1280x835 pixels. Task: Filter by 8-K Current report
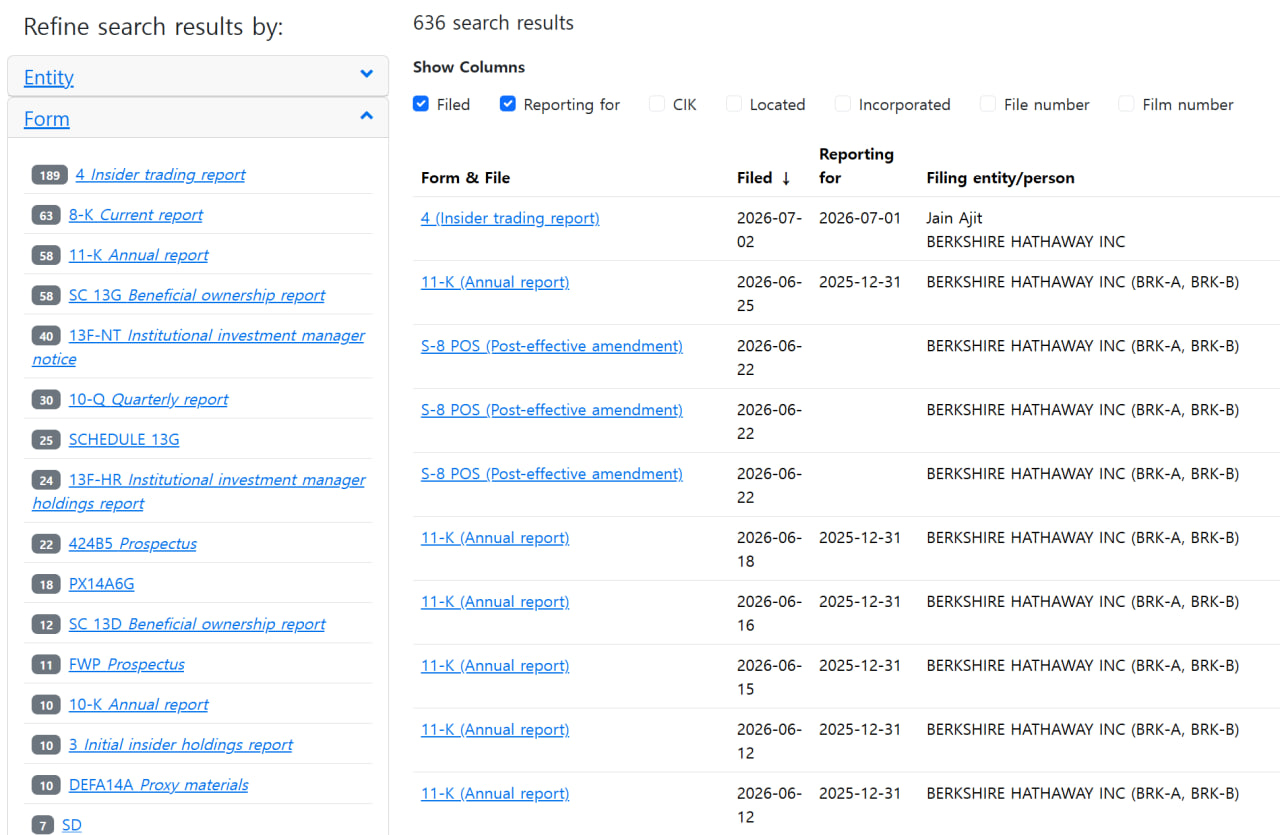pos(136,215)
